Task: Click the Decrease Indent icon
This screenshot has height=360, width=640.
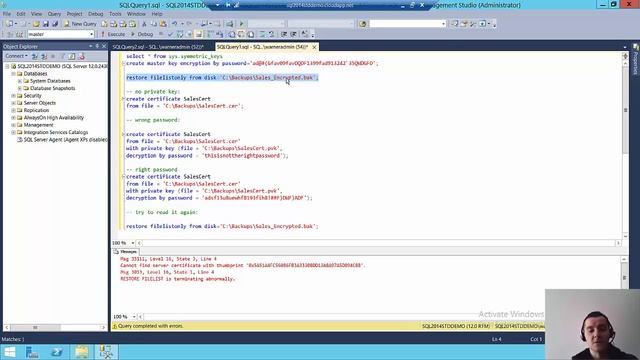Action: pyautogui.click(x=284, y=34)
